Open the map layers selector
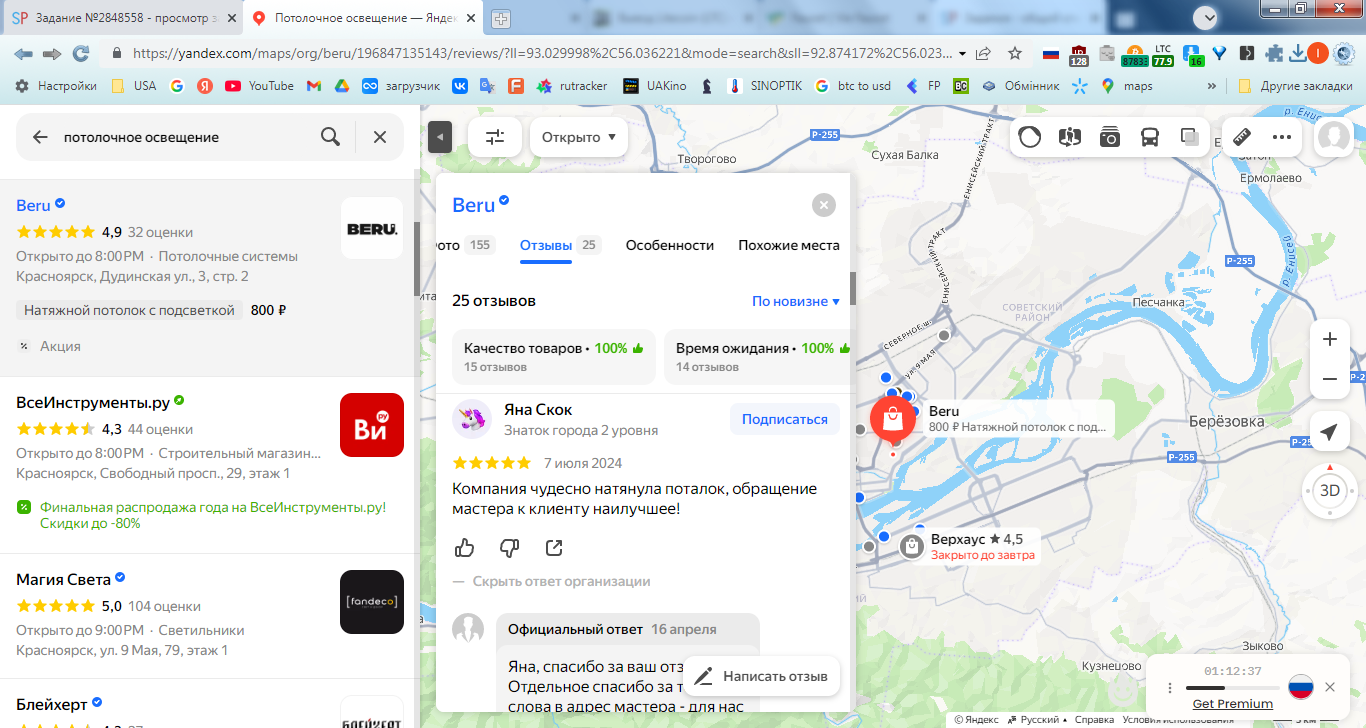 click(x=1190, y=137)
